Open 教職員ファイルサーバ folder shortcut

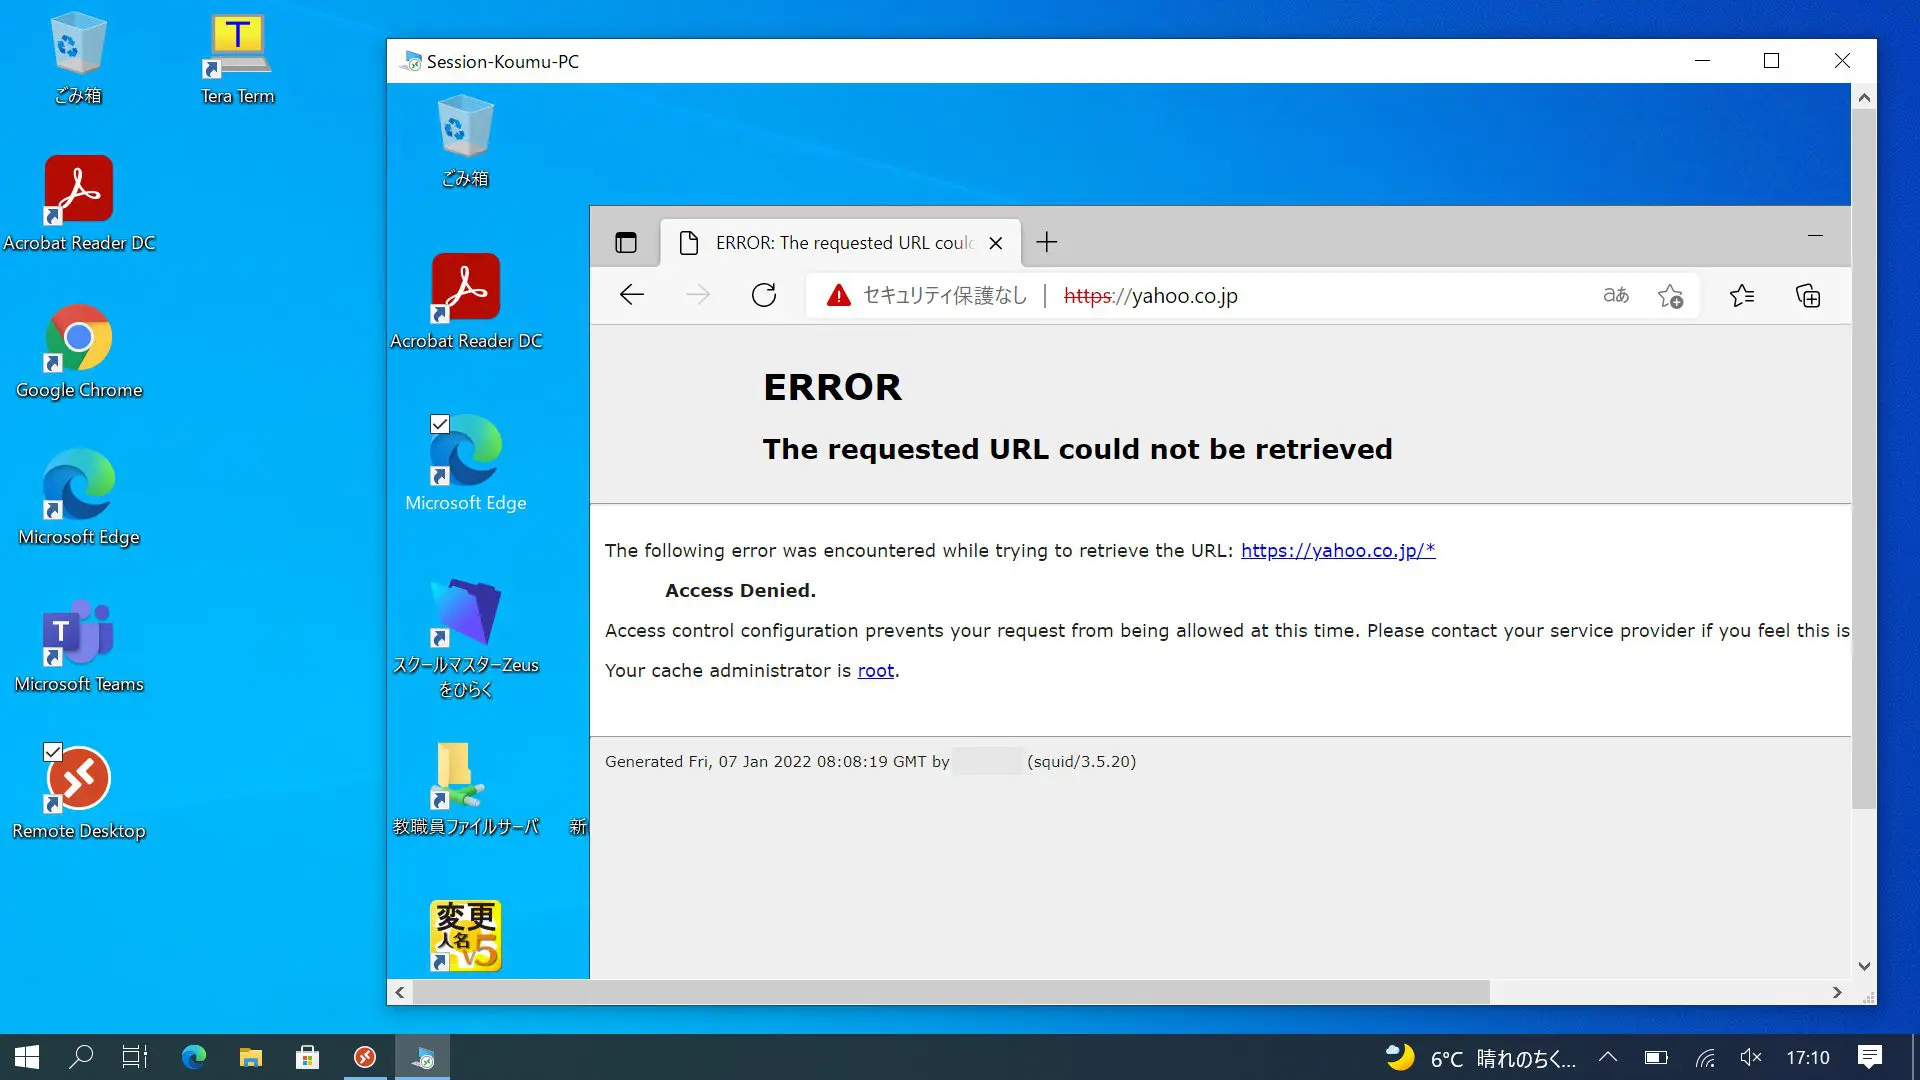(465, 787)
